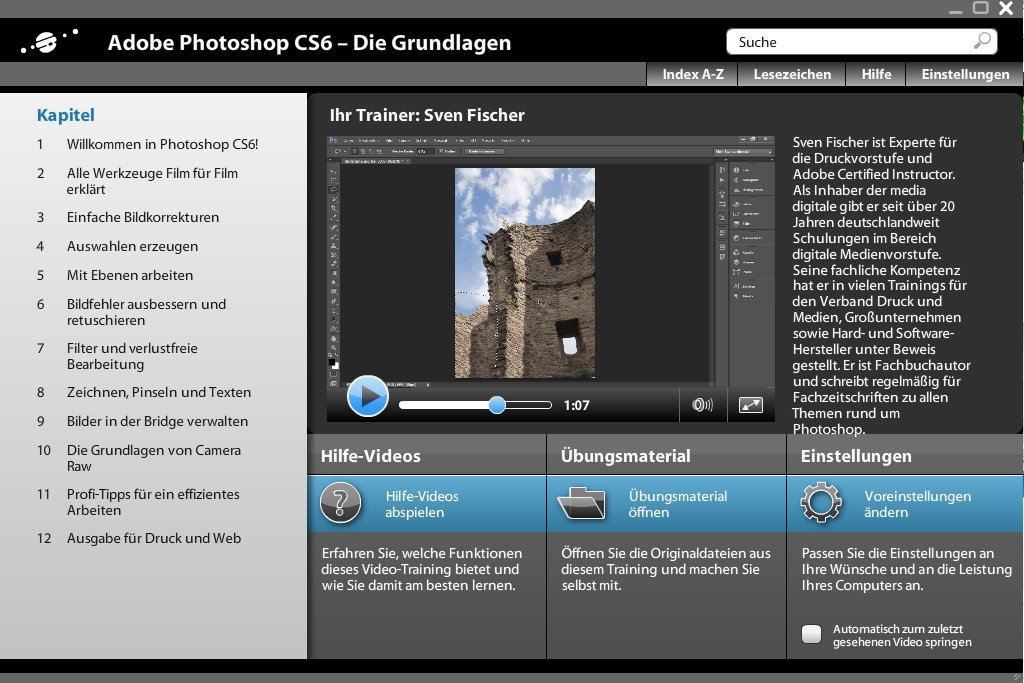
Task: Click the Photoshop video preview thumbnail
Action: [551, 261]
